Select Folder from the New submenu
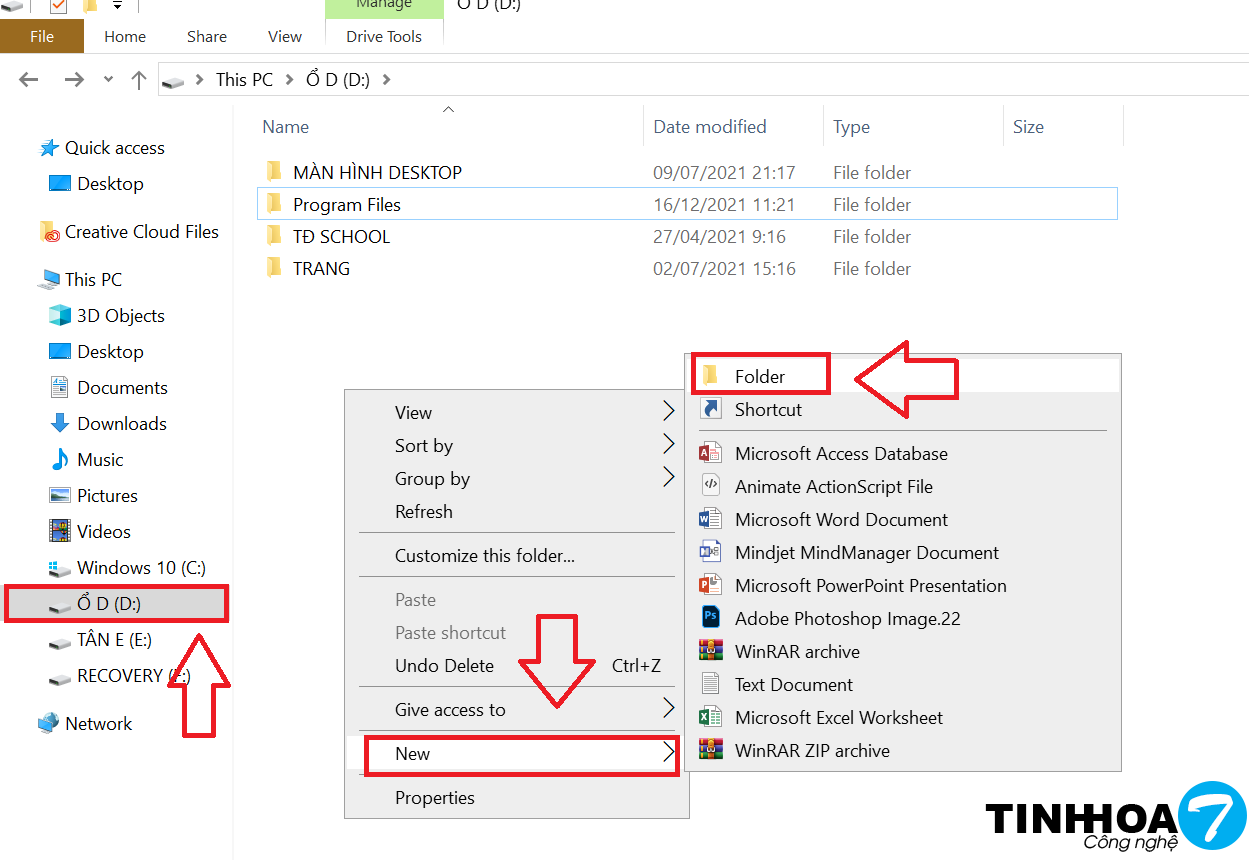Viewport: 1249px width, 860px height. click(x=760, y=376)
